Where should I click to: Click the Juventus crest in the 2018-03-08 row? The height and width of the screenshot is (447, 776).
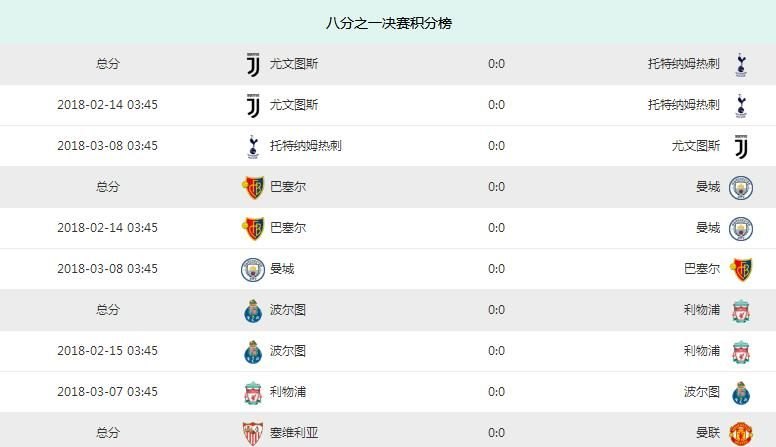pos(740,146)
